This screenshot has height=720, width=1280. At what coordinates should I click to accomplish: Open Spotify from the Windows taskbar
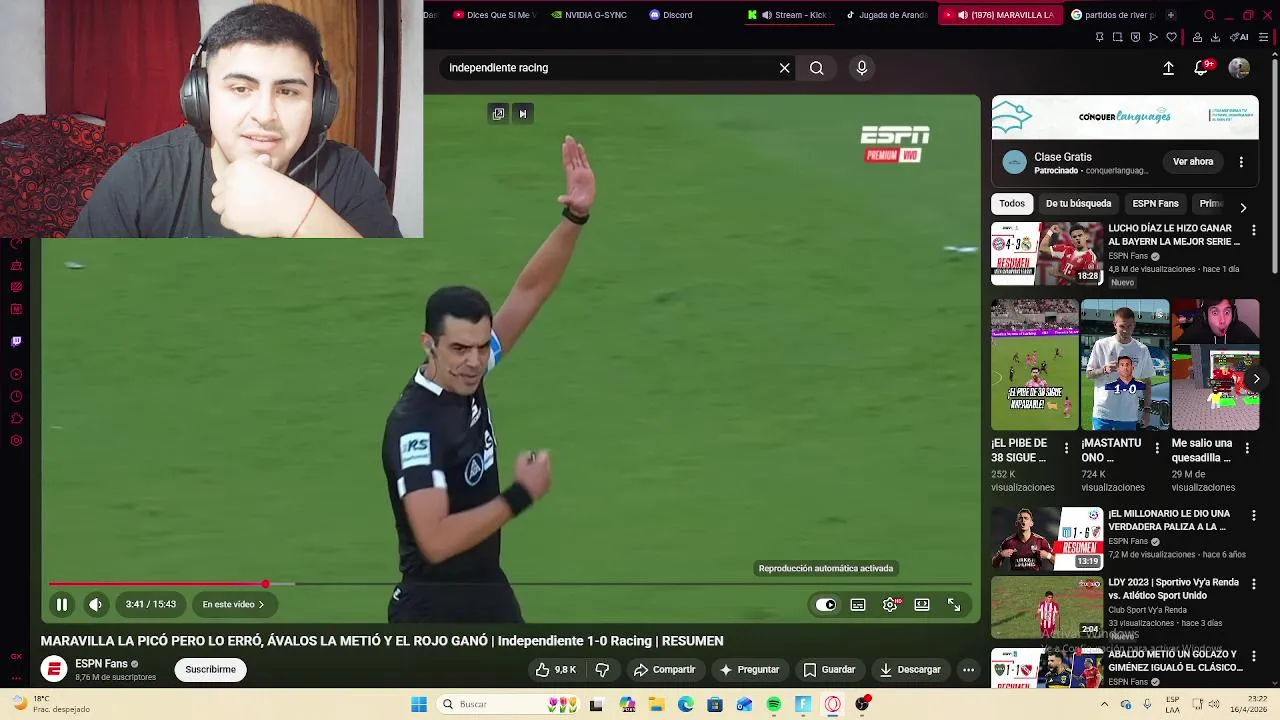click(x=774, y=705)
